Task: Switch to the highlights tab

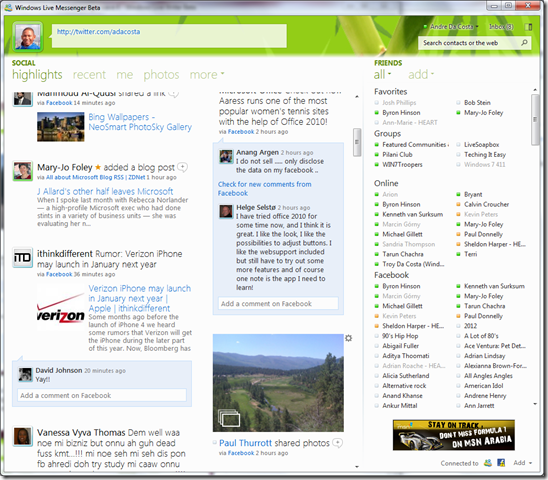Action: (37, 74)
